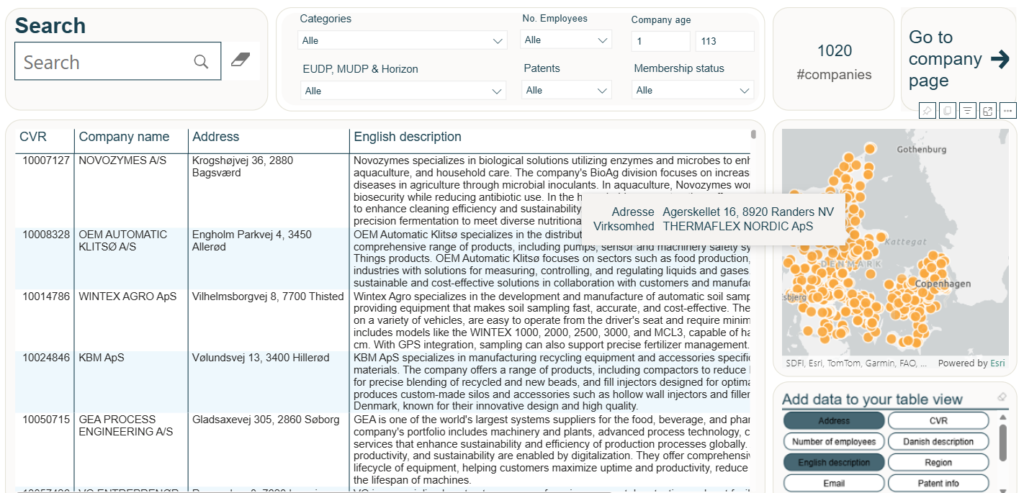Open more options for the map visual
Screen dimensions: 1024x493
coord(1007,110)
